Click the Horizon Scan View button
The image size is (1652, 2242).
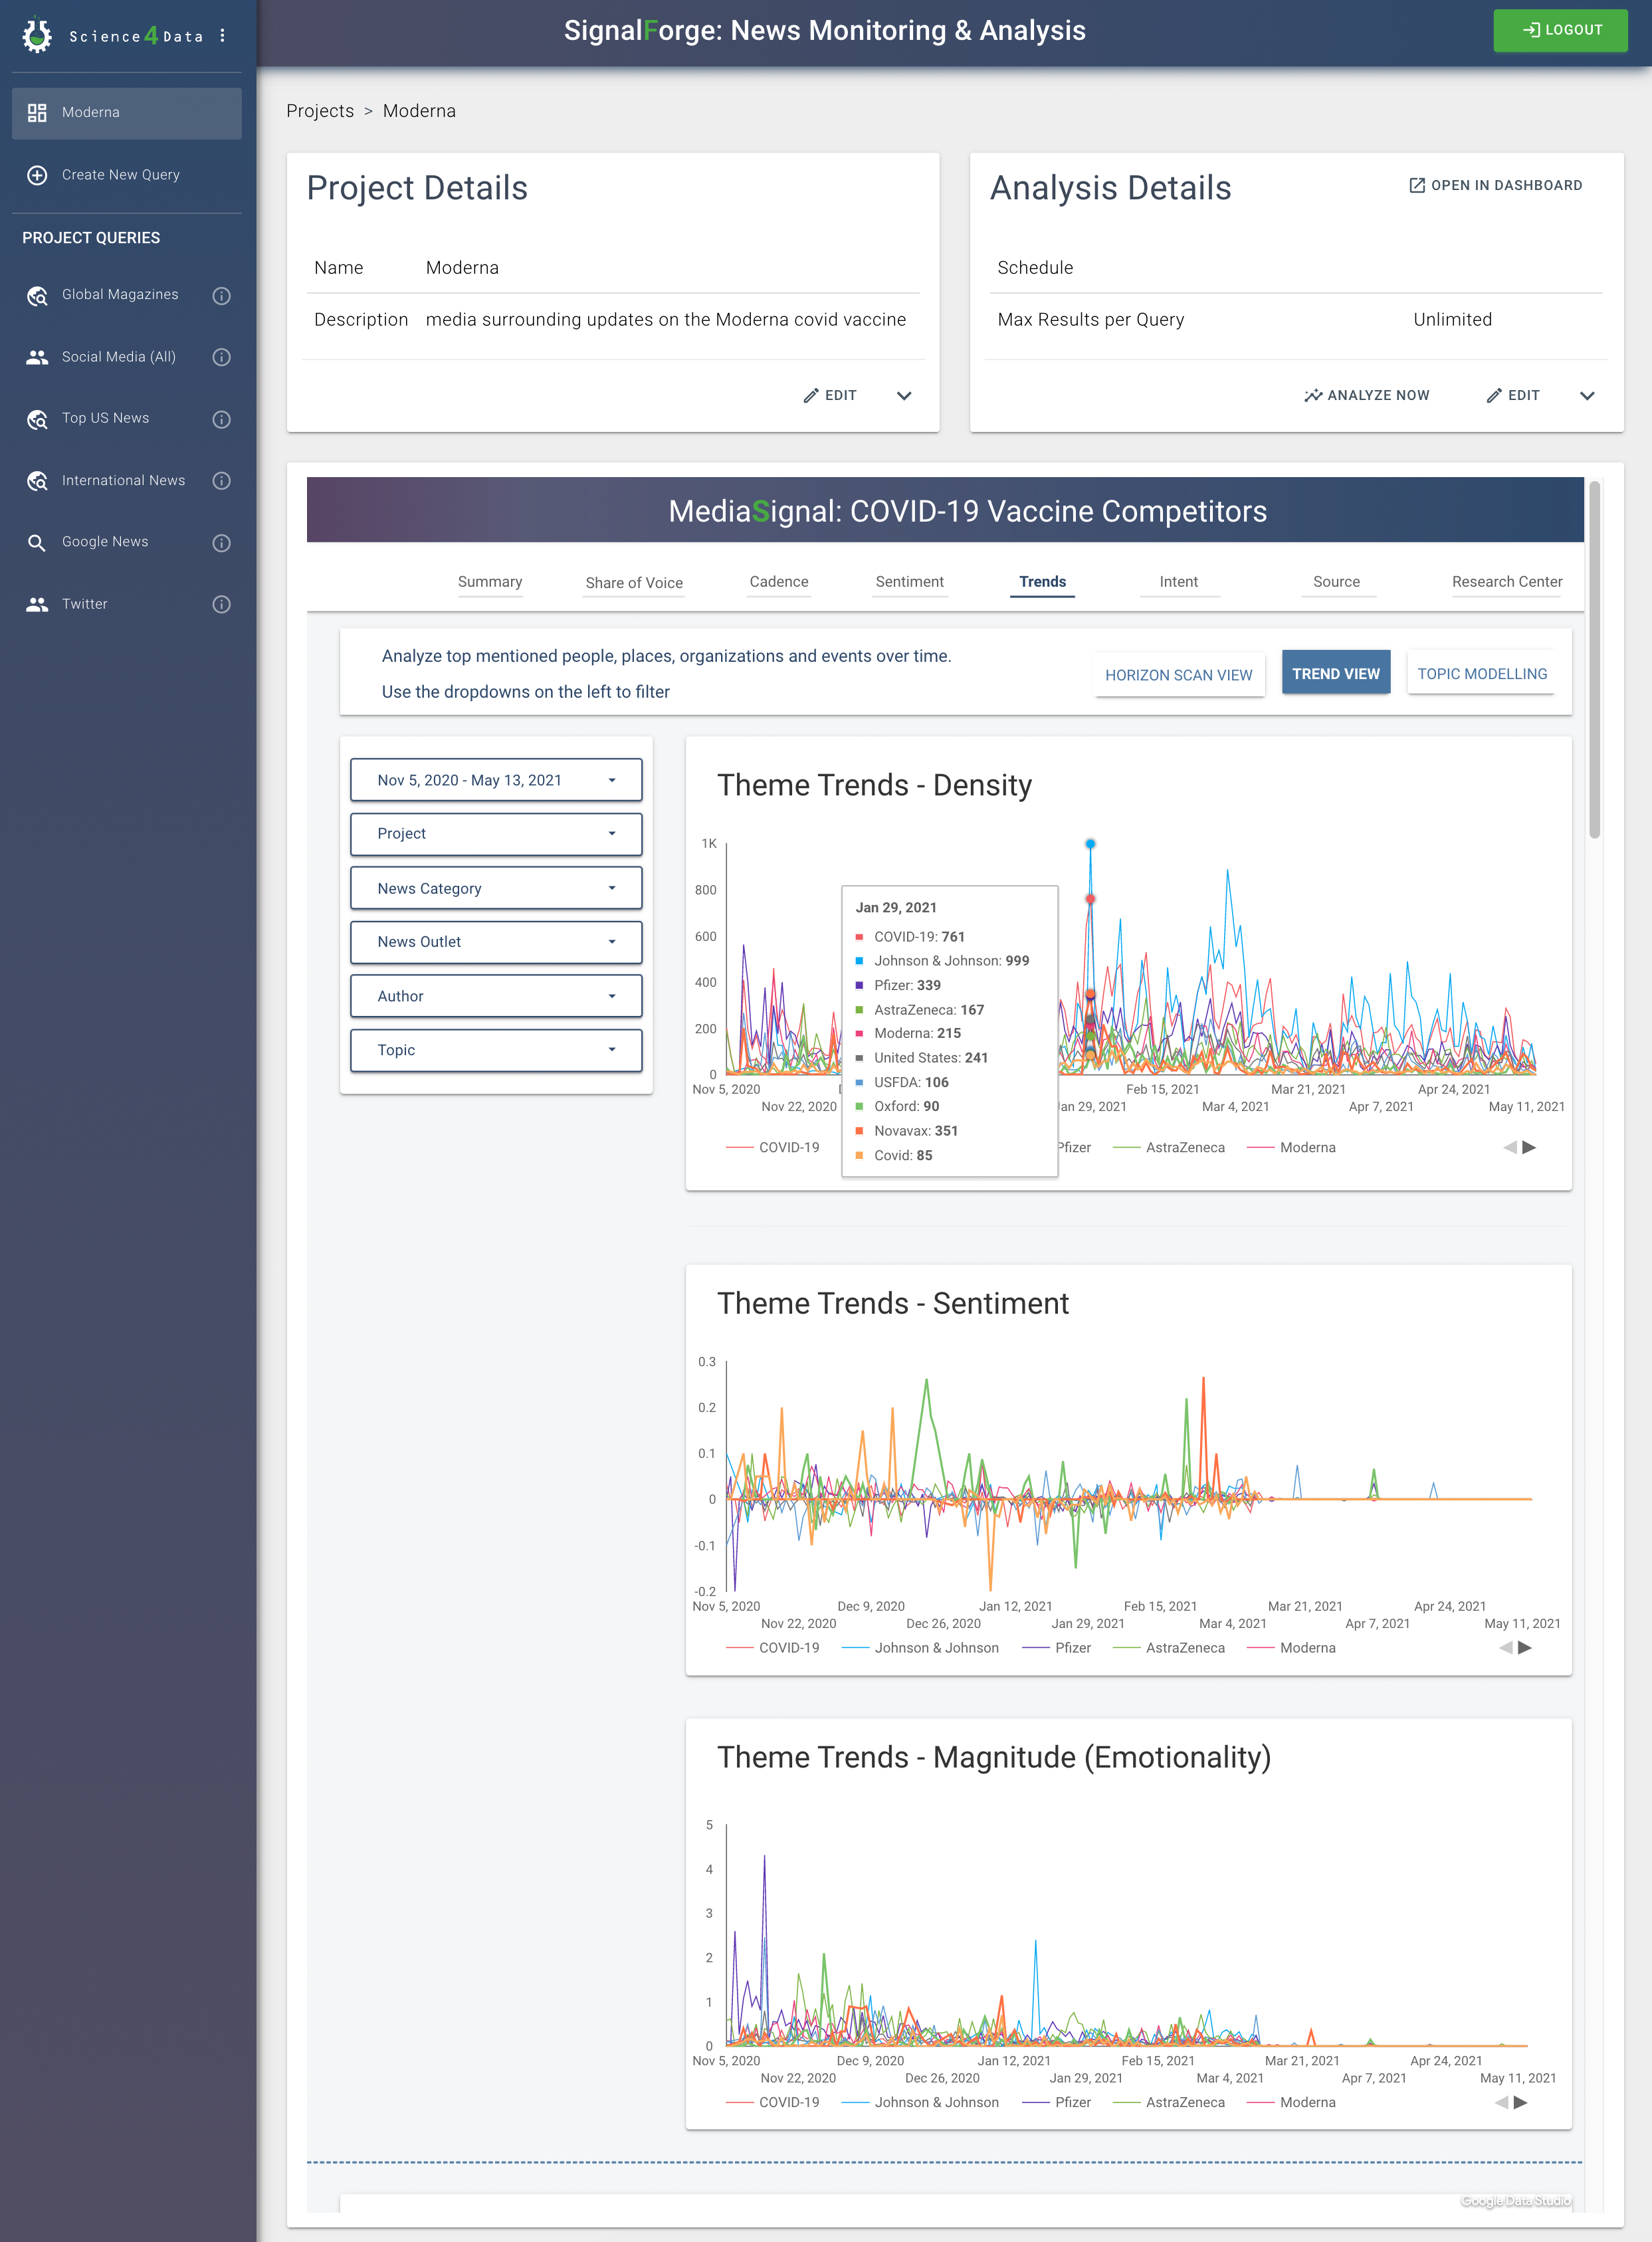pos(1178,675)
